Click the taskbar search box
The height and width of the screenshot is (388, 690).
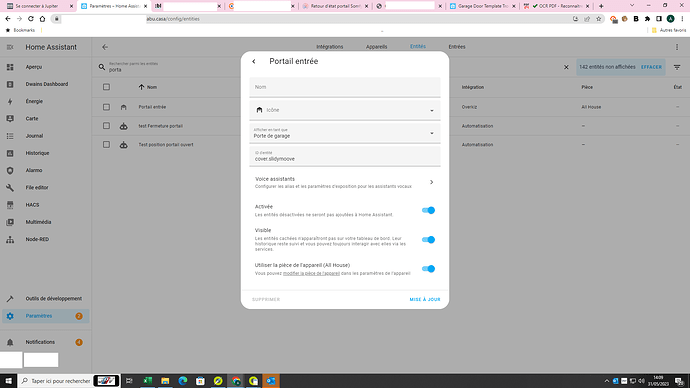[x=69, y=381]
